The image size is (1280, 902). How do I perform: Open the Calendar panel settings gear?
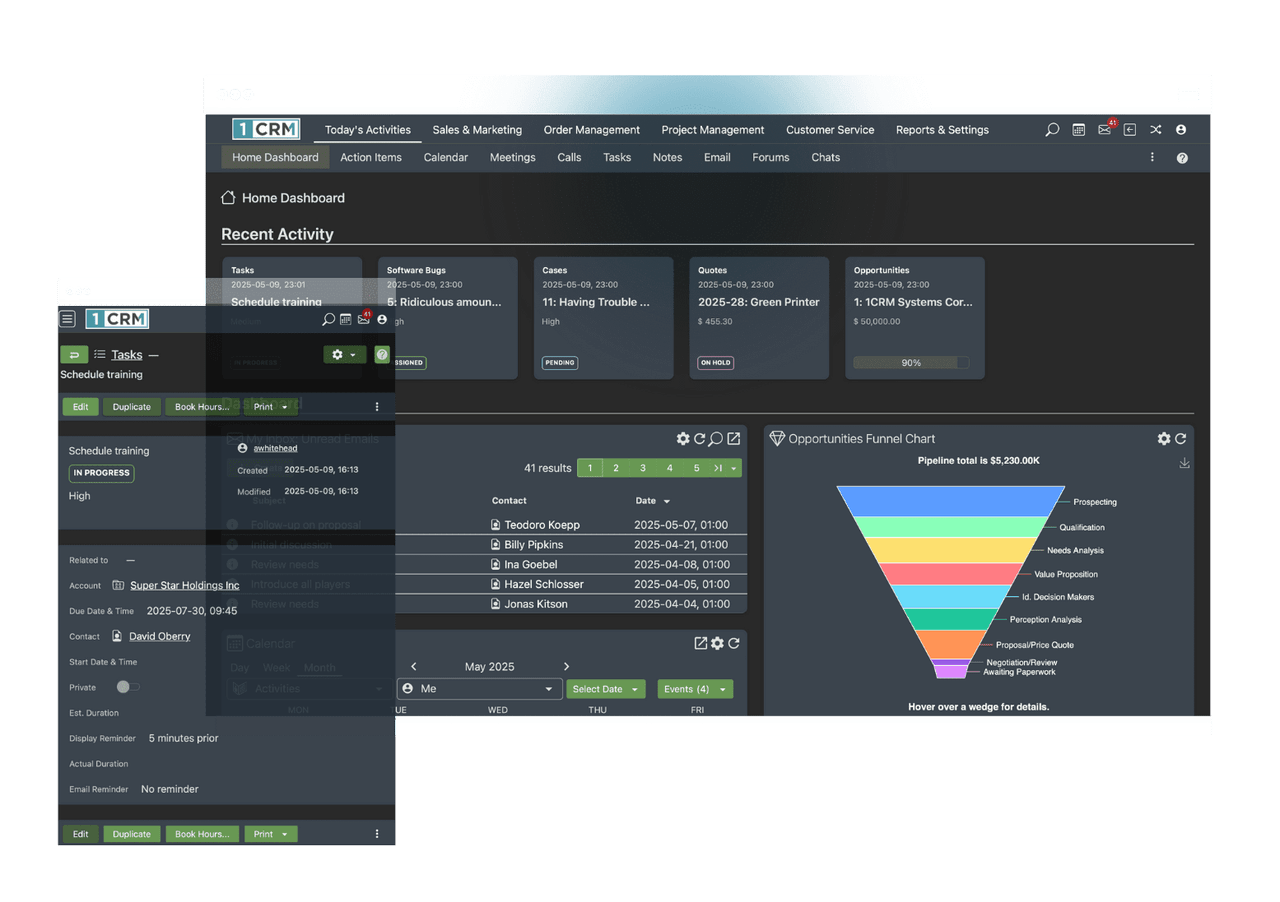tap(717, 643)
